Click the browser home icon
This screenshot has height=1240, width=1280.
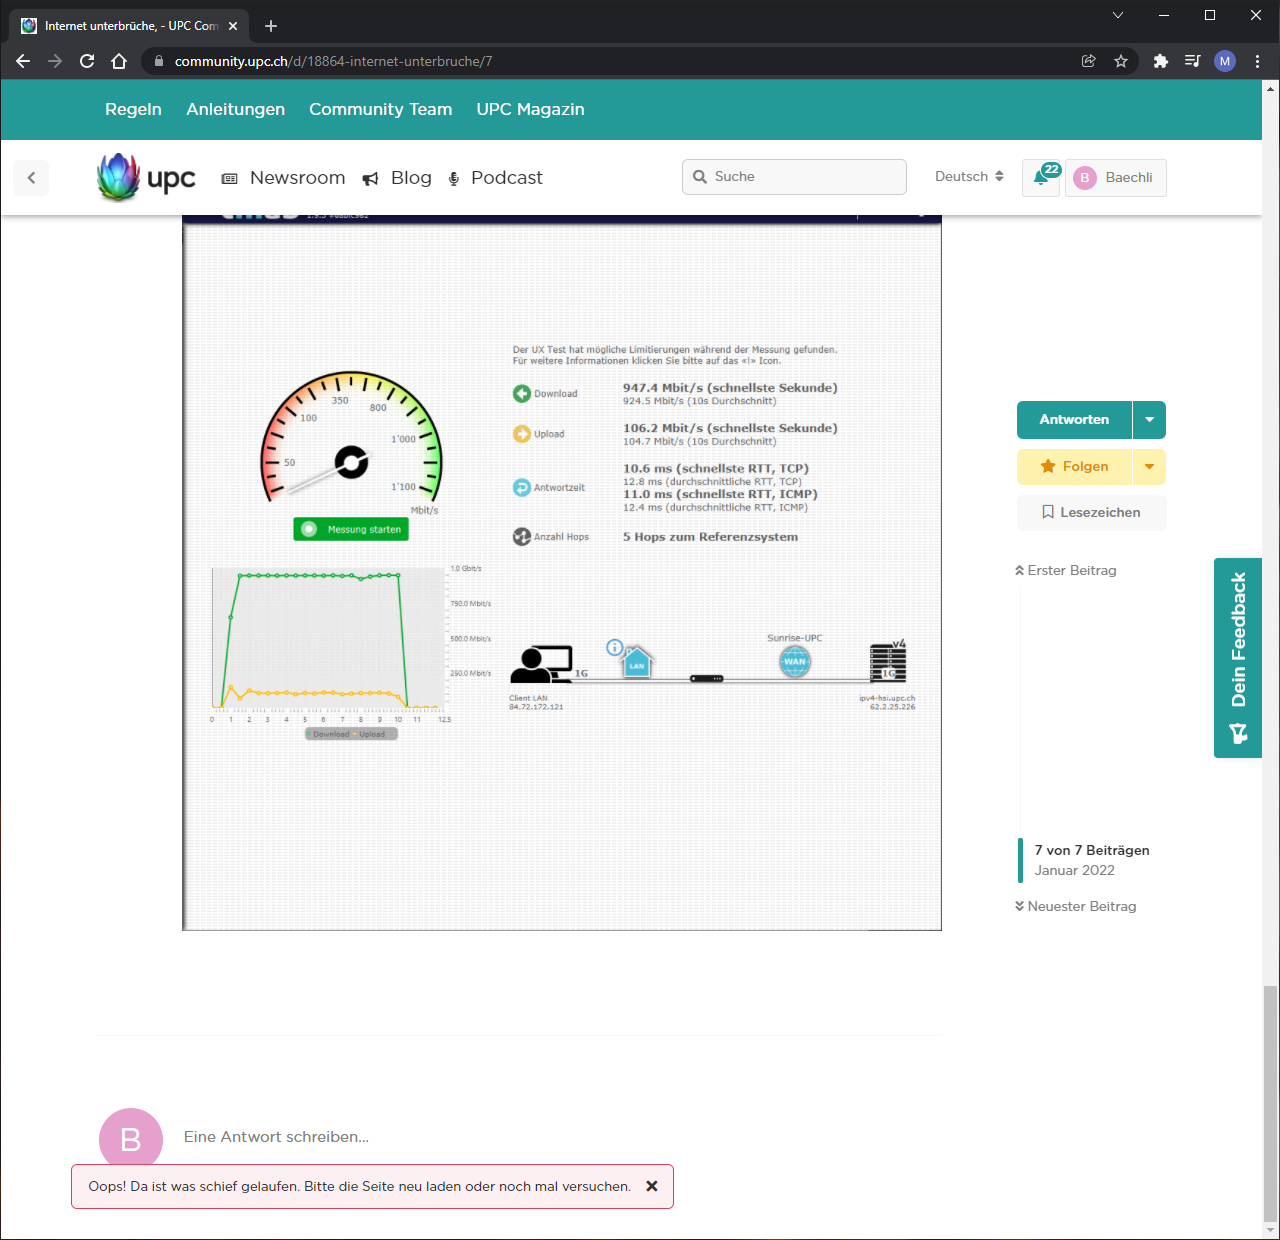pyautogui.click(x=119, y=61)
